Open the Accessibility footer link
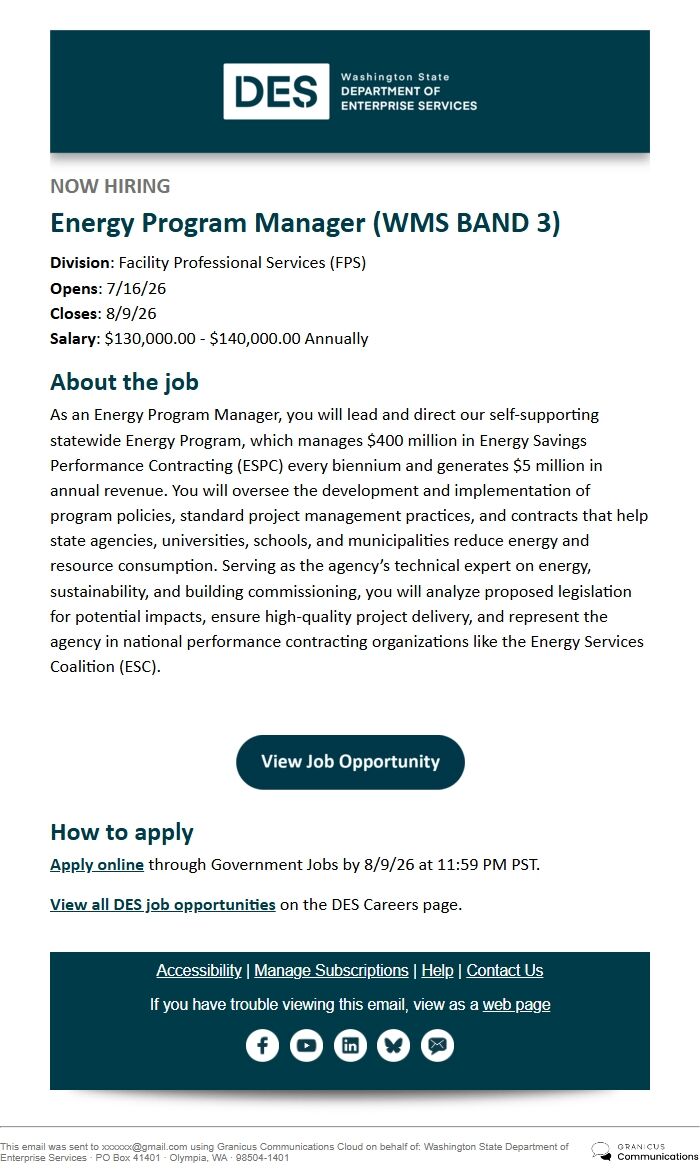Image resolution: width=700 pixels, height=1171 pixels. (x=199, y=970)
